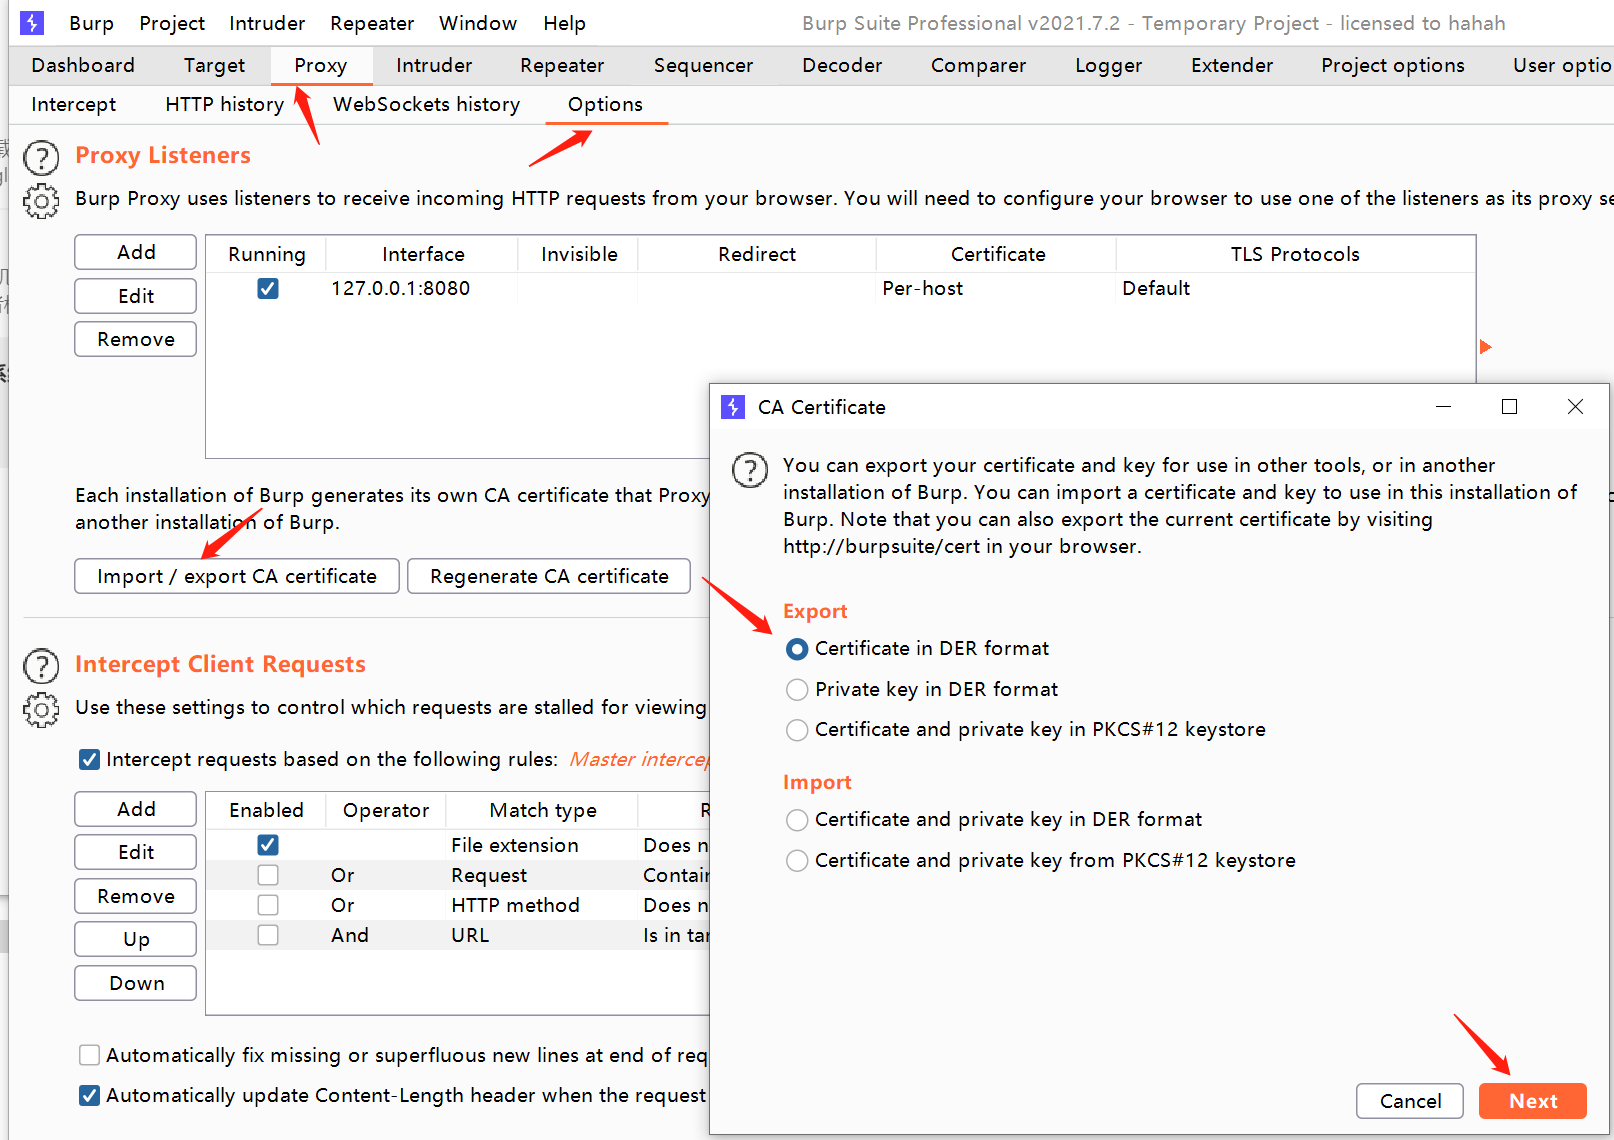Open Proxy Listeners help question-mark icon
This screenshot has width=1614, height=1140.
pyautogui.click(x=41, y=158)
